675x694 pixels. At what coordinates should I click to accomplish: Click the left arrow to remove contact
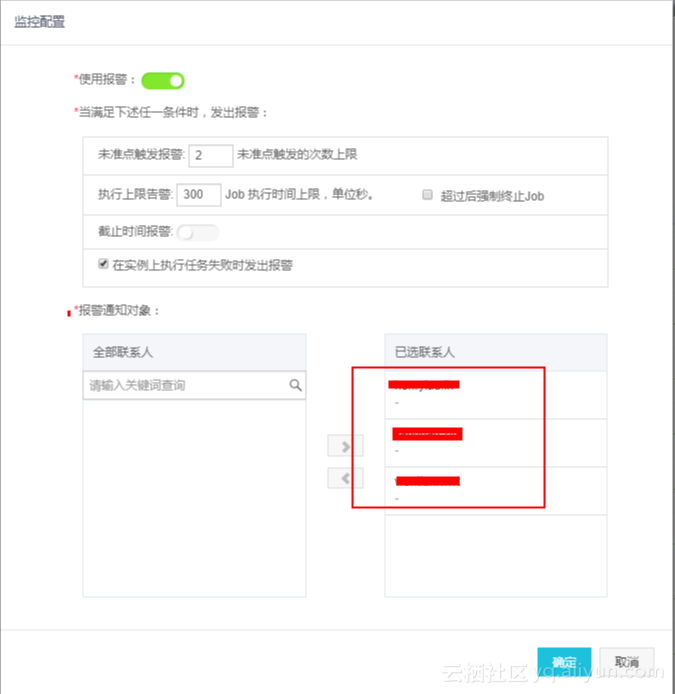[x=345, y=478]
